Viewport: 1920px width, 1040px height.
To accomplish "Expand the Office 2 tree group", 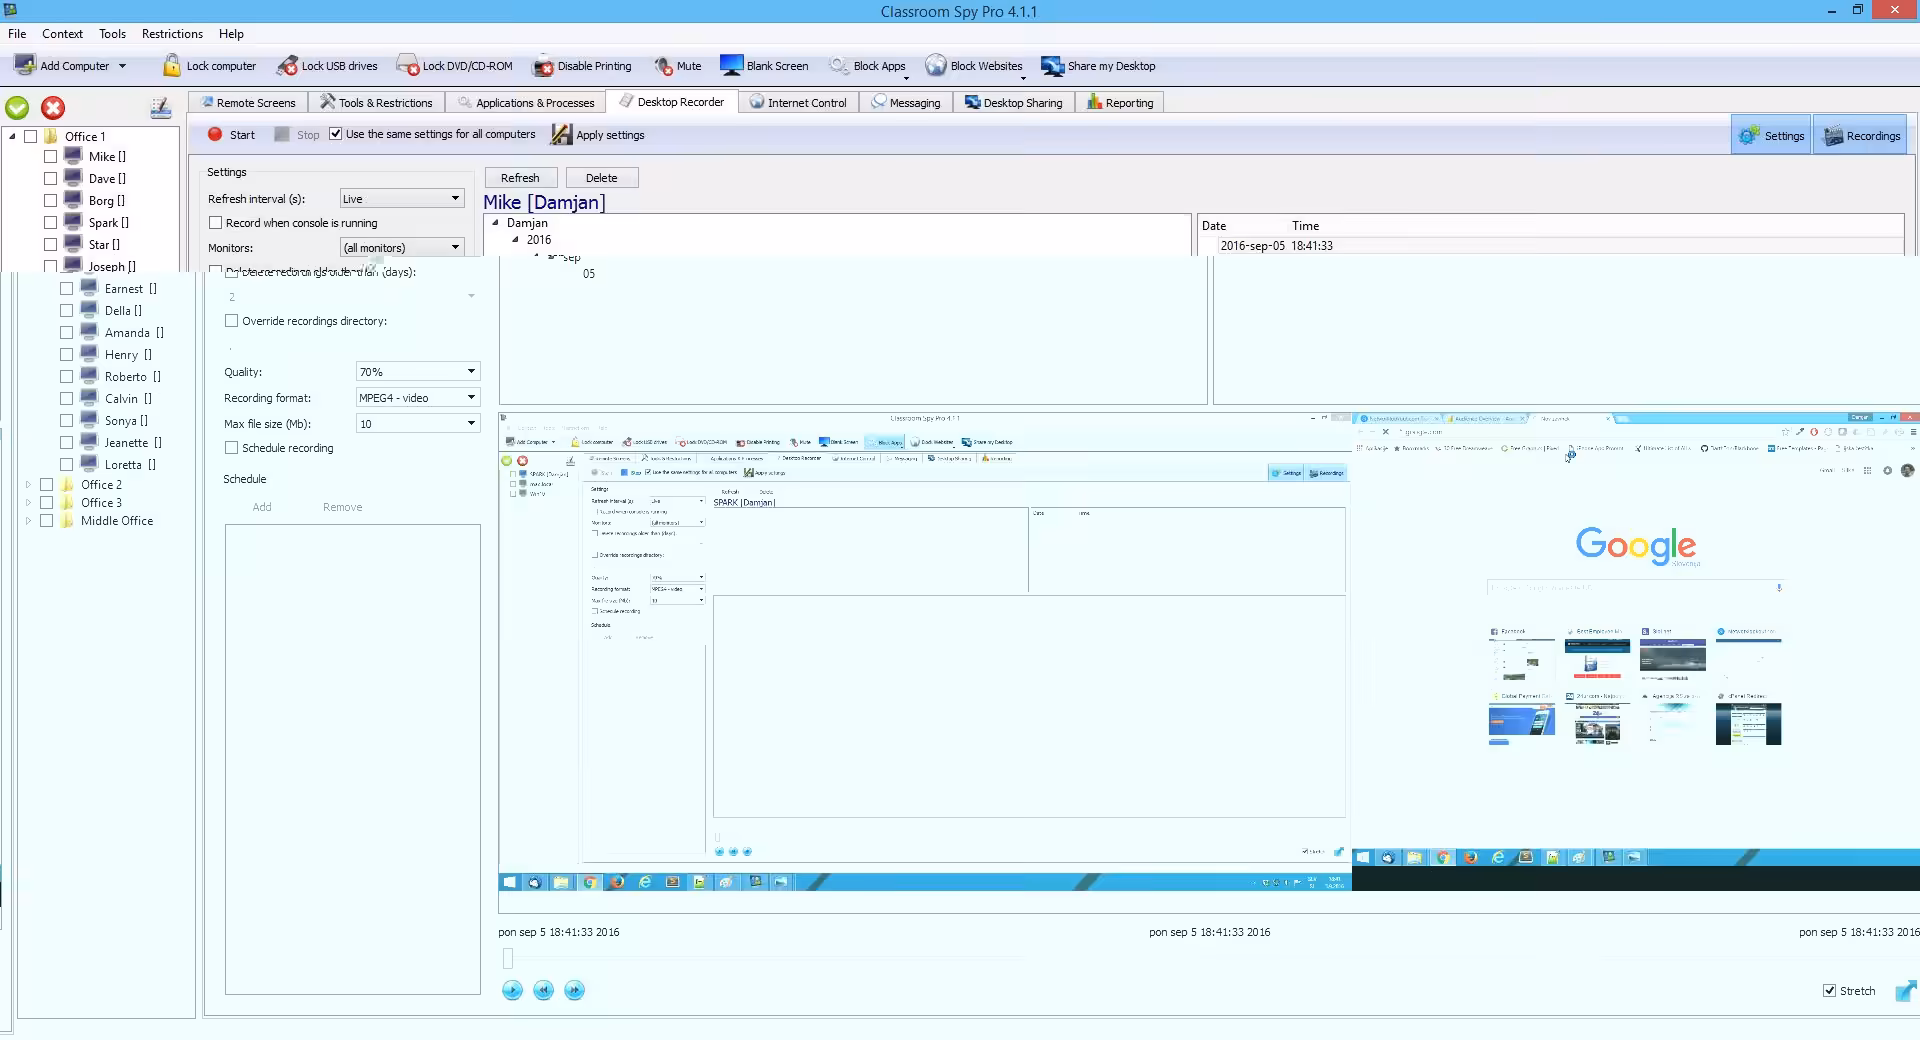I will (x=28, y=485).
